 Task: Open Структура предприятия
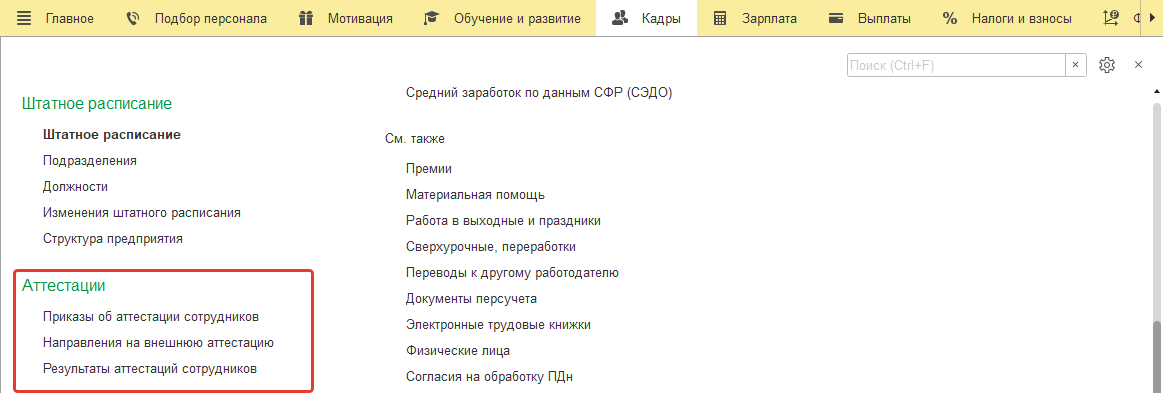point(113,239)
